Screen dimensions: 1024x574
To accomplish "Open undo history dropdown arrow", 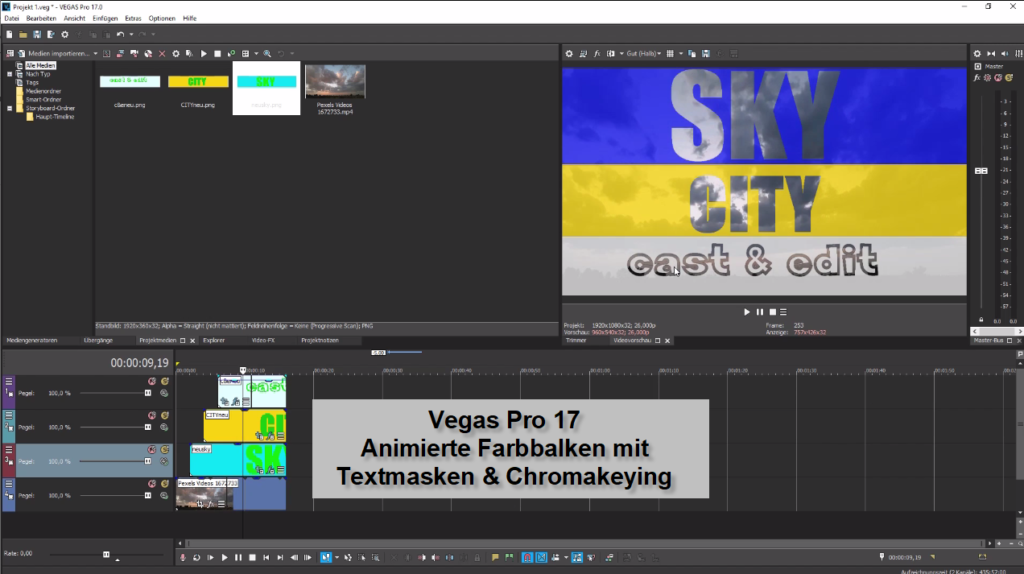I will coord(131,35).
